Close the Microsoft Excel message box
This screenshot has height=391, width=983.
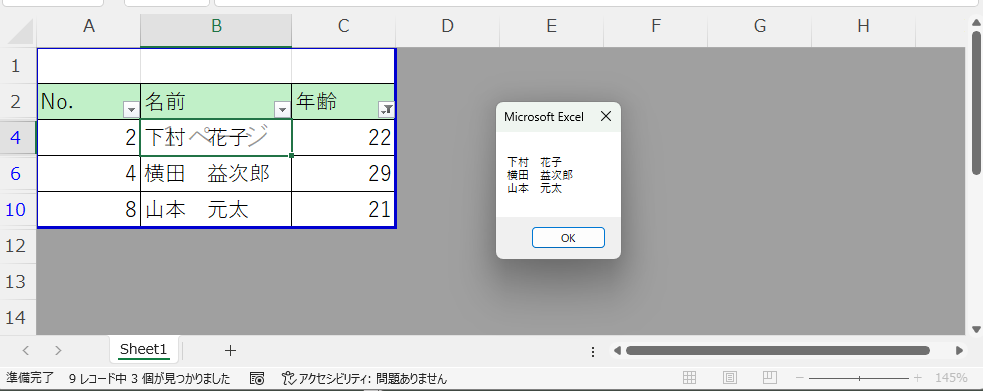pos(605,117)
